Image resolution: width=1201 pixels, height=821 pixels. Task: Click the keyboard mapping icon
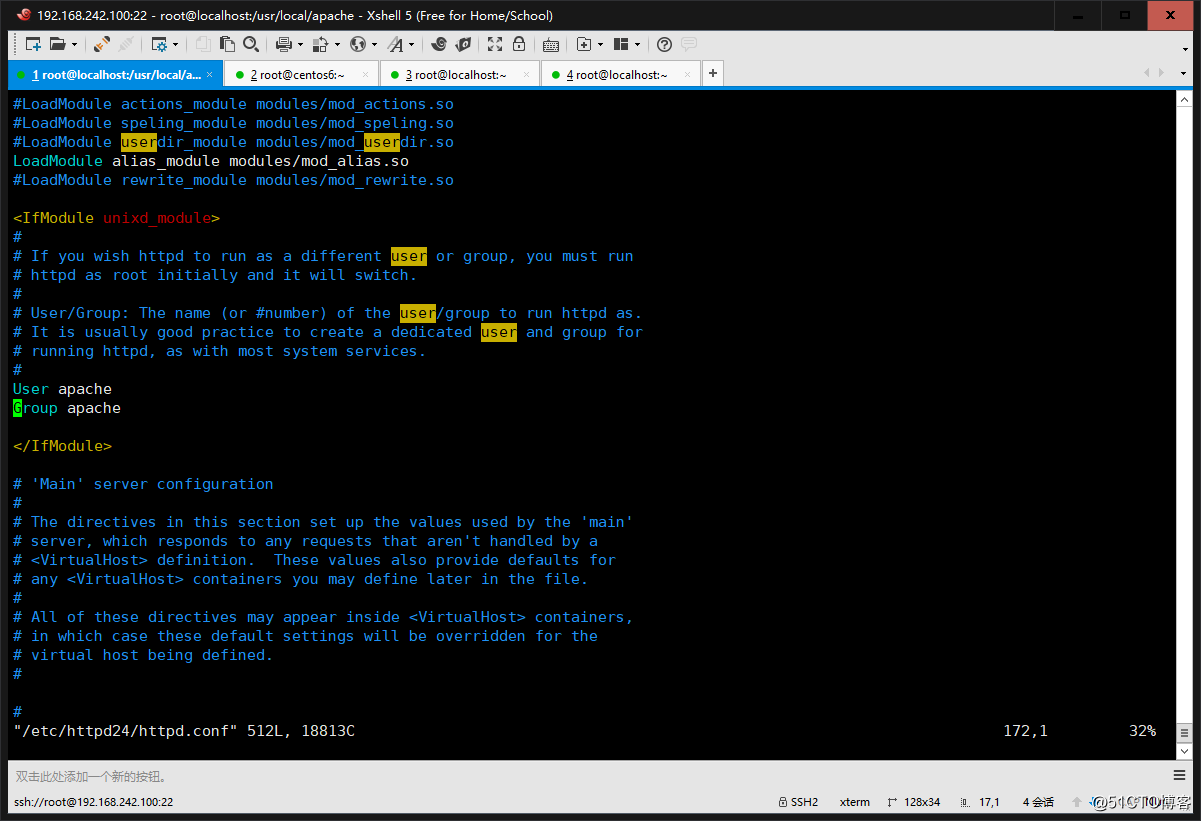[551, 44]
